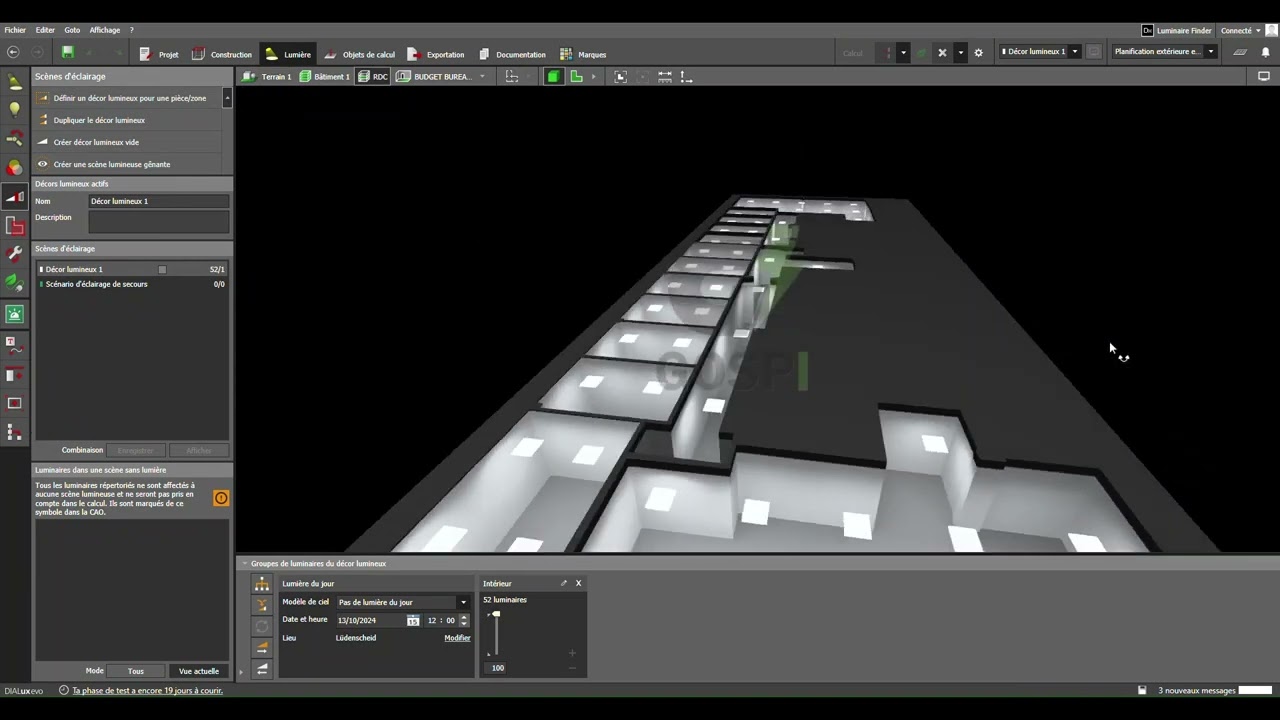
Task: Switch to the Documentation tab
Action: tap(512, 54)
